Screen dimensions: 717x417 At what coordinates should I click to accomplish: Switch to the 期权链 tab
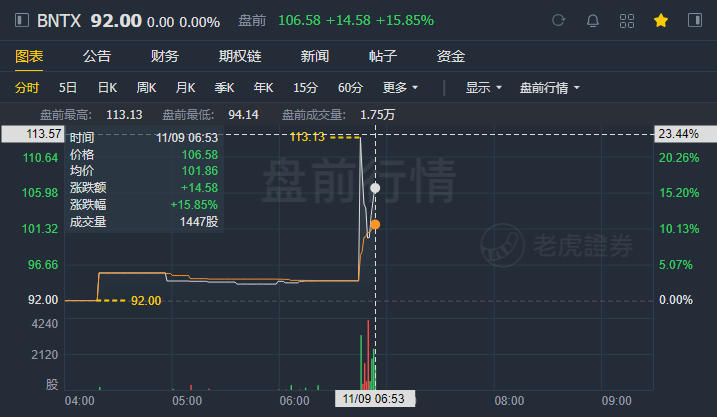(240, 56)
